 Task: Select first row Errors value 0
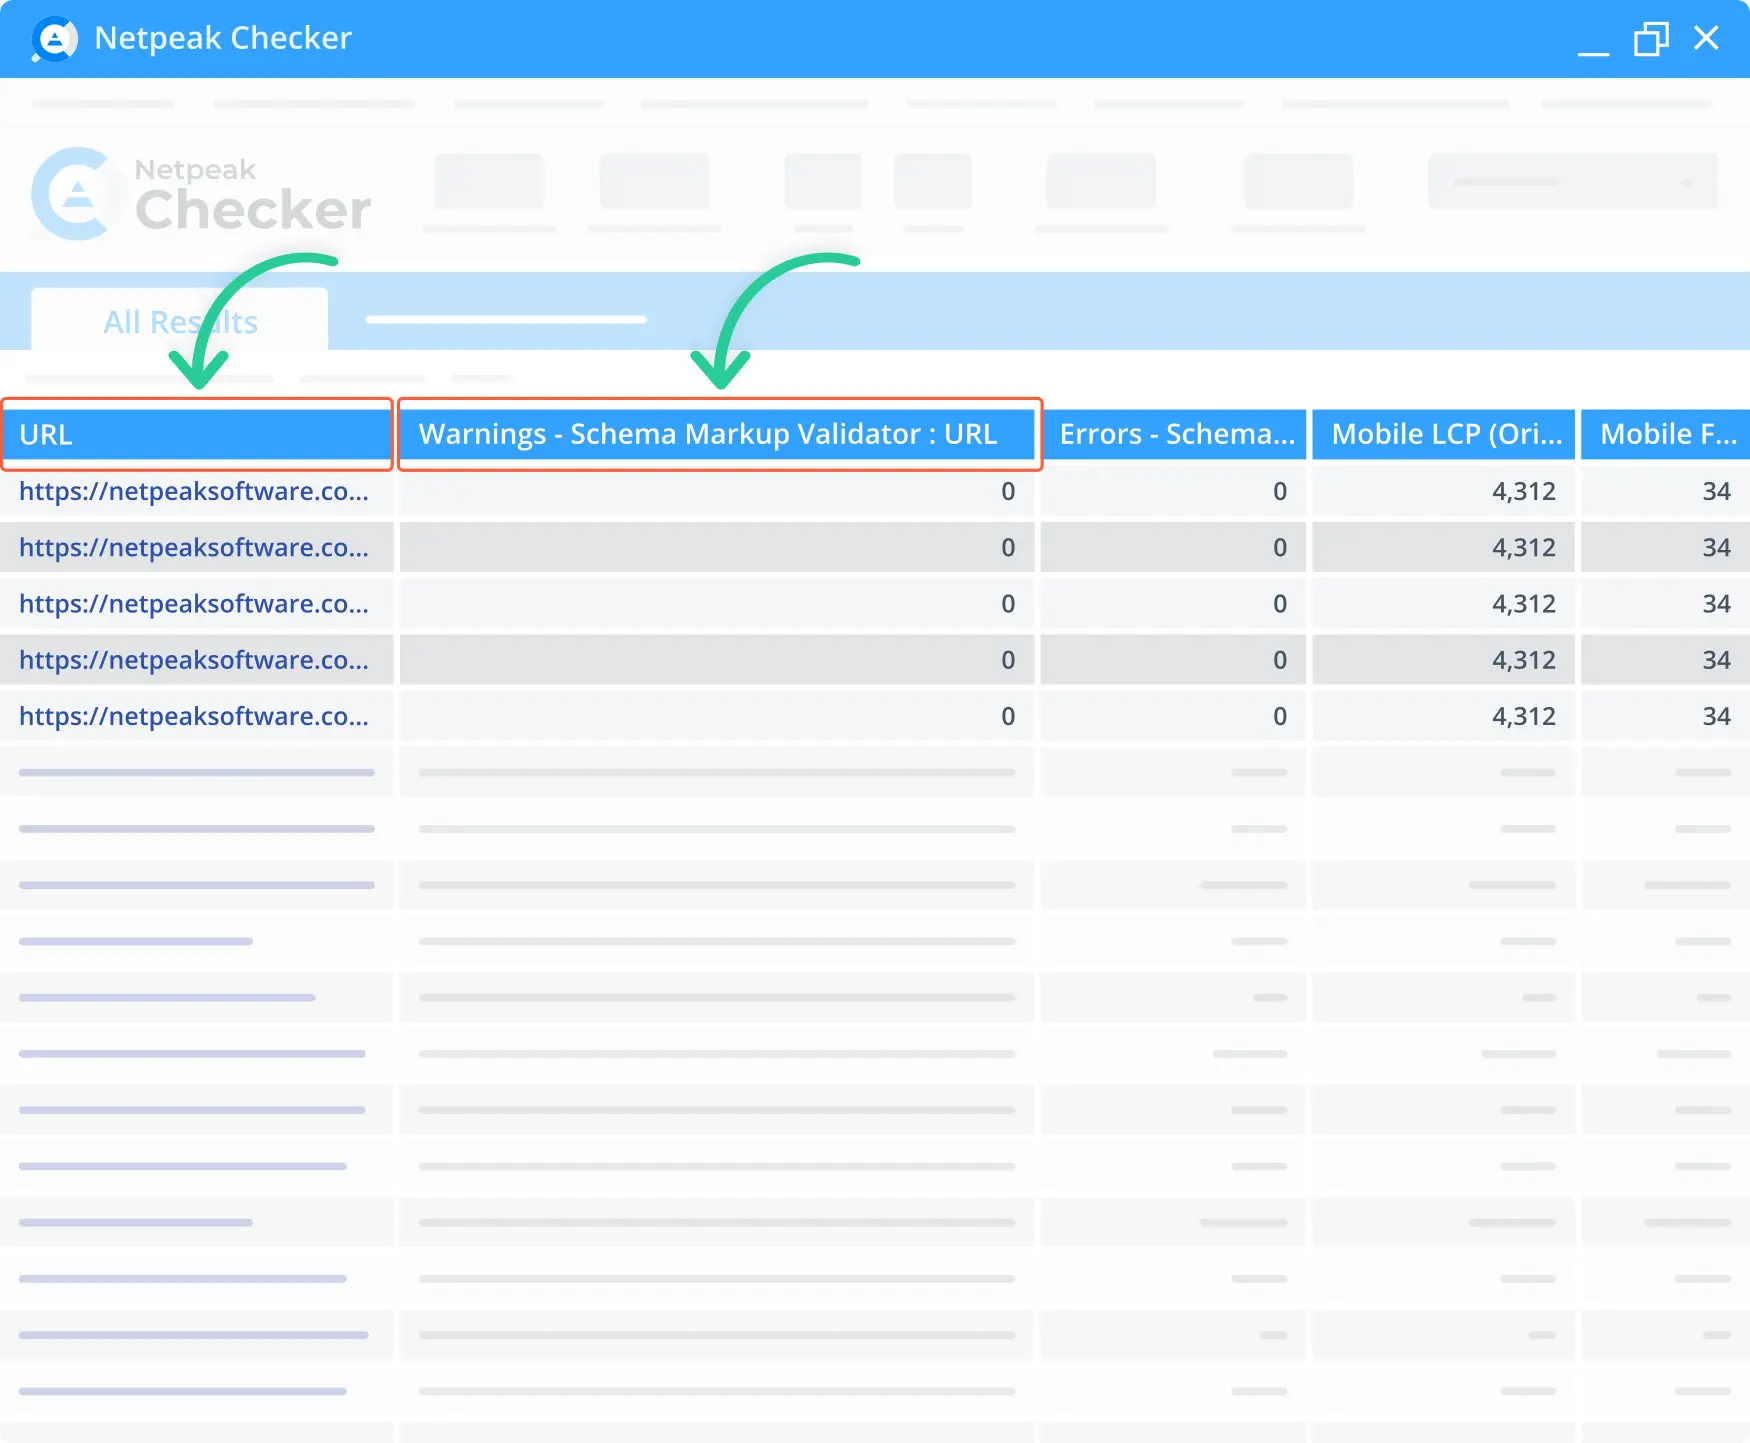(1280, 491)
